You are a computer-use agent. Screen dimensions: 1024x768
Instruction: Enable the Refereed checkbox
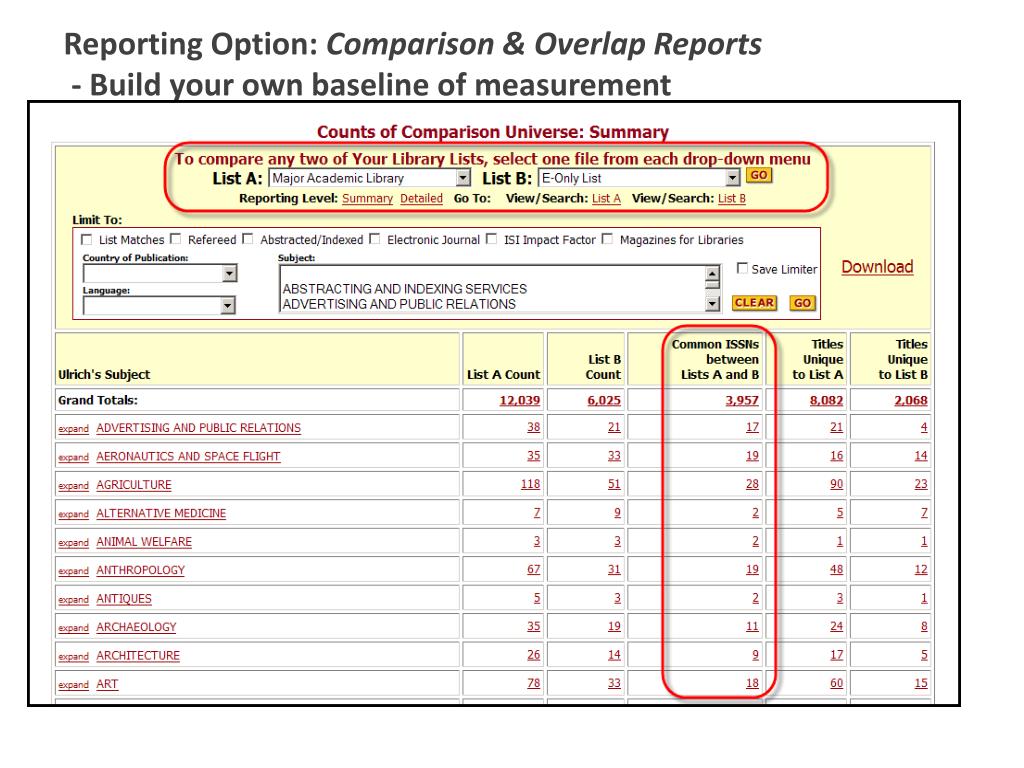pos(176,239)
